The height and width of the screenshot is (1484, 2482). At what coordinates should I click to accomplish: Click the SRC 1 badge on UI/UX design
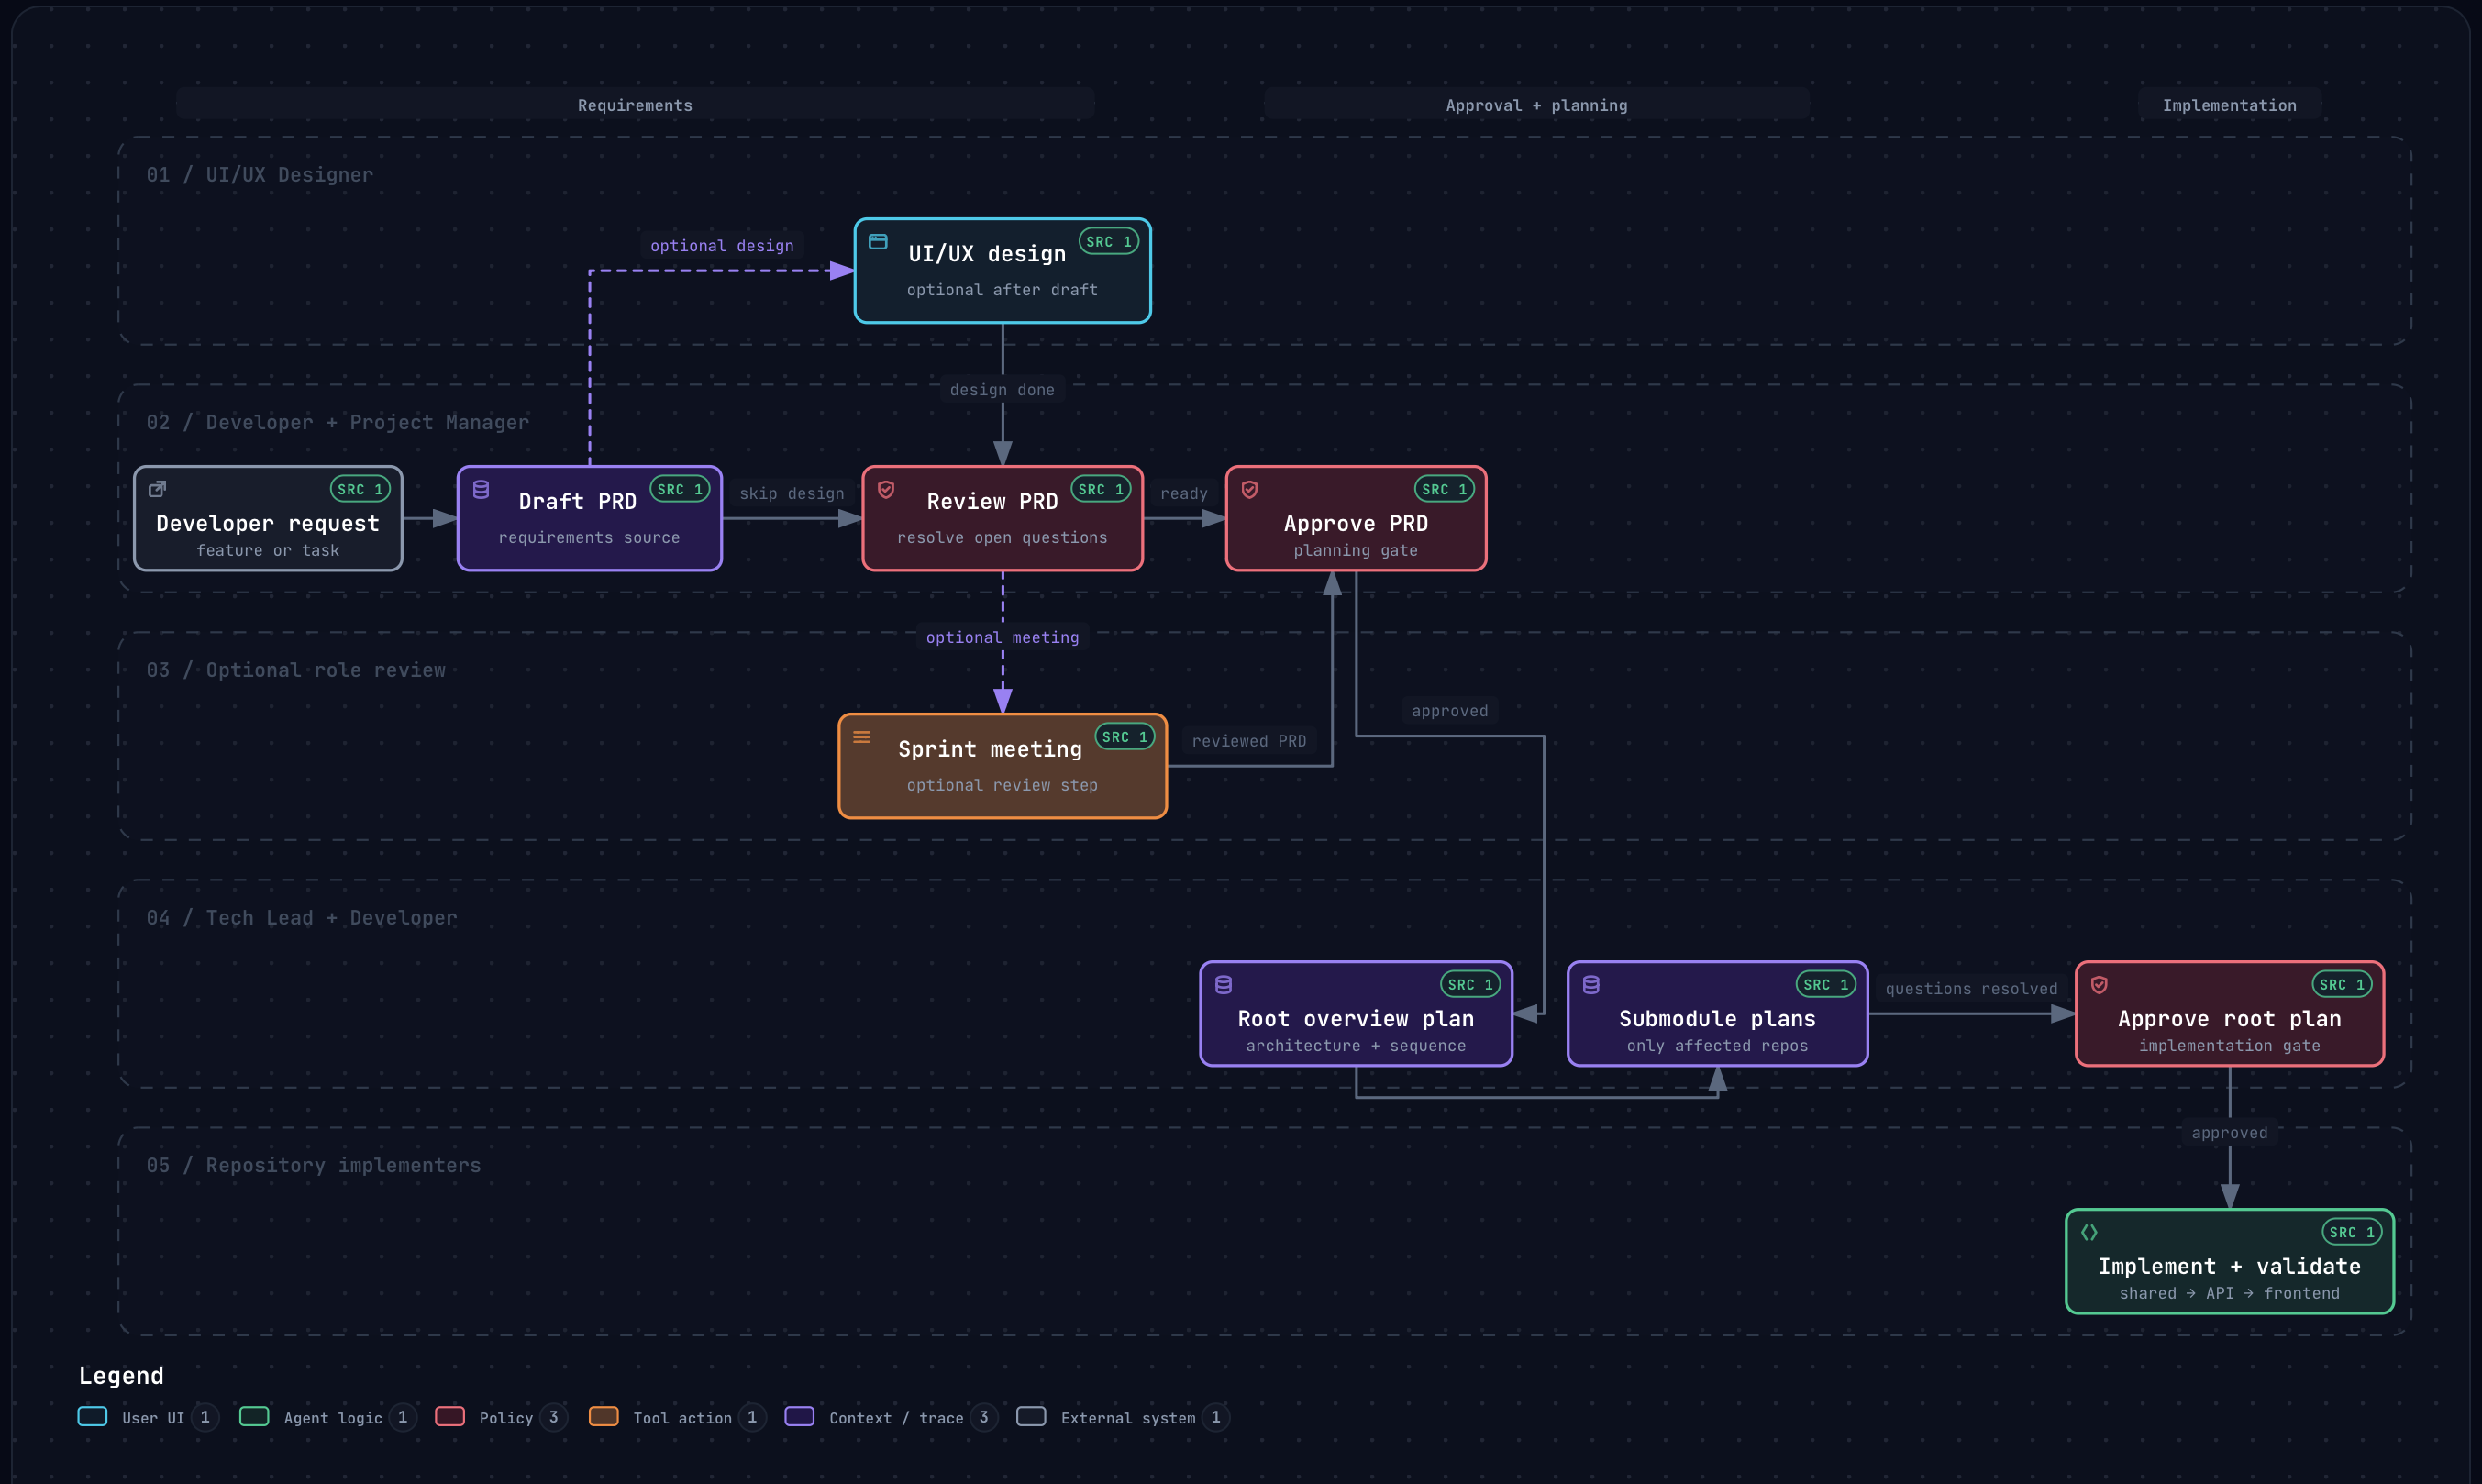[1109, 241]
